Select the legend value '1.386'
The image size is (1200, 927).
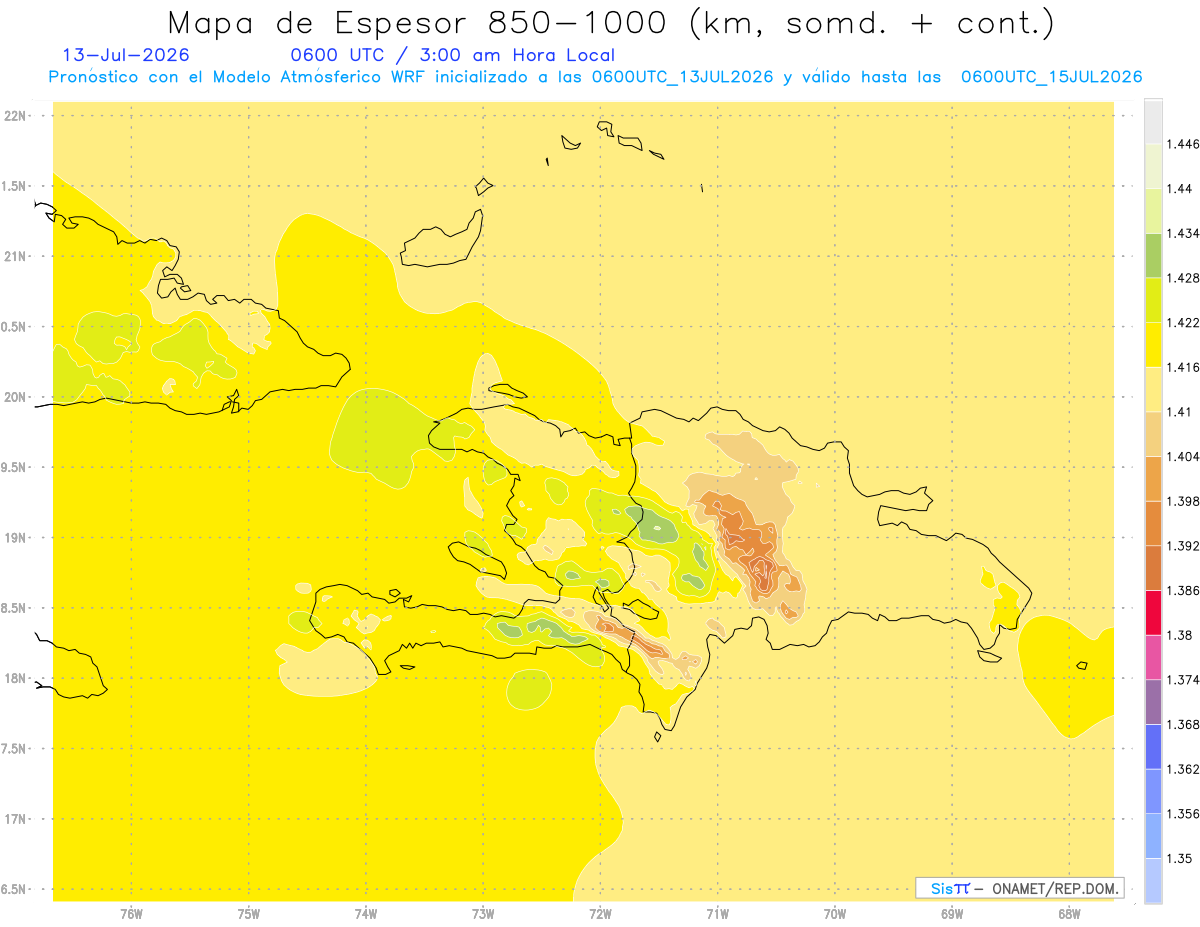[x=1183, y=590]
